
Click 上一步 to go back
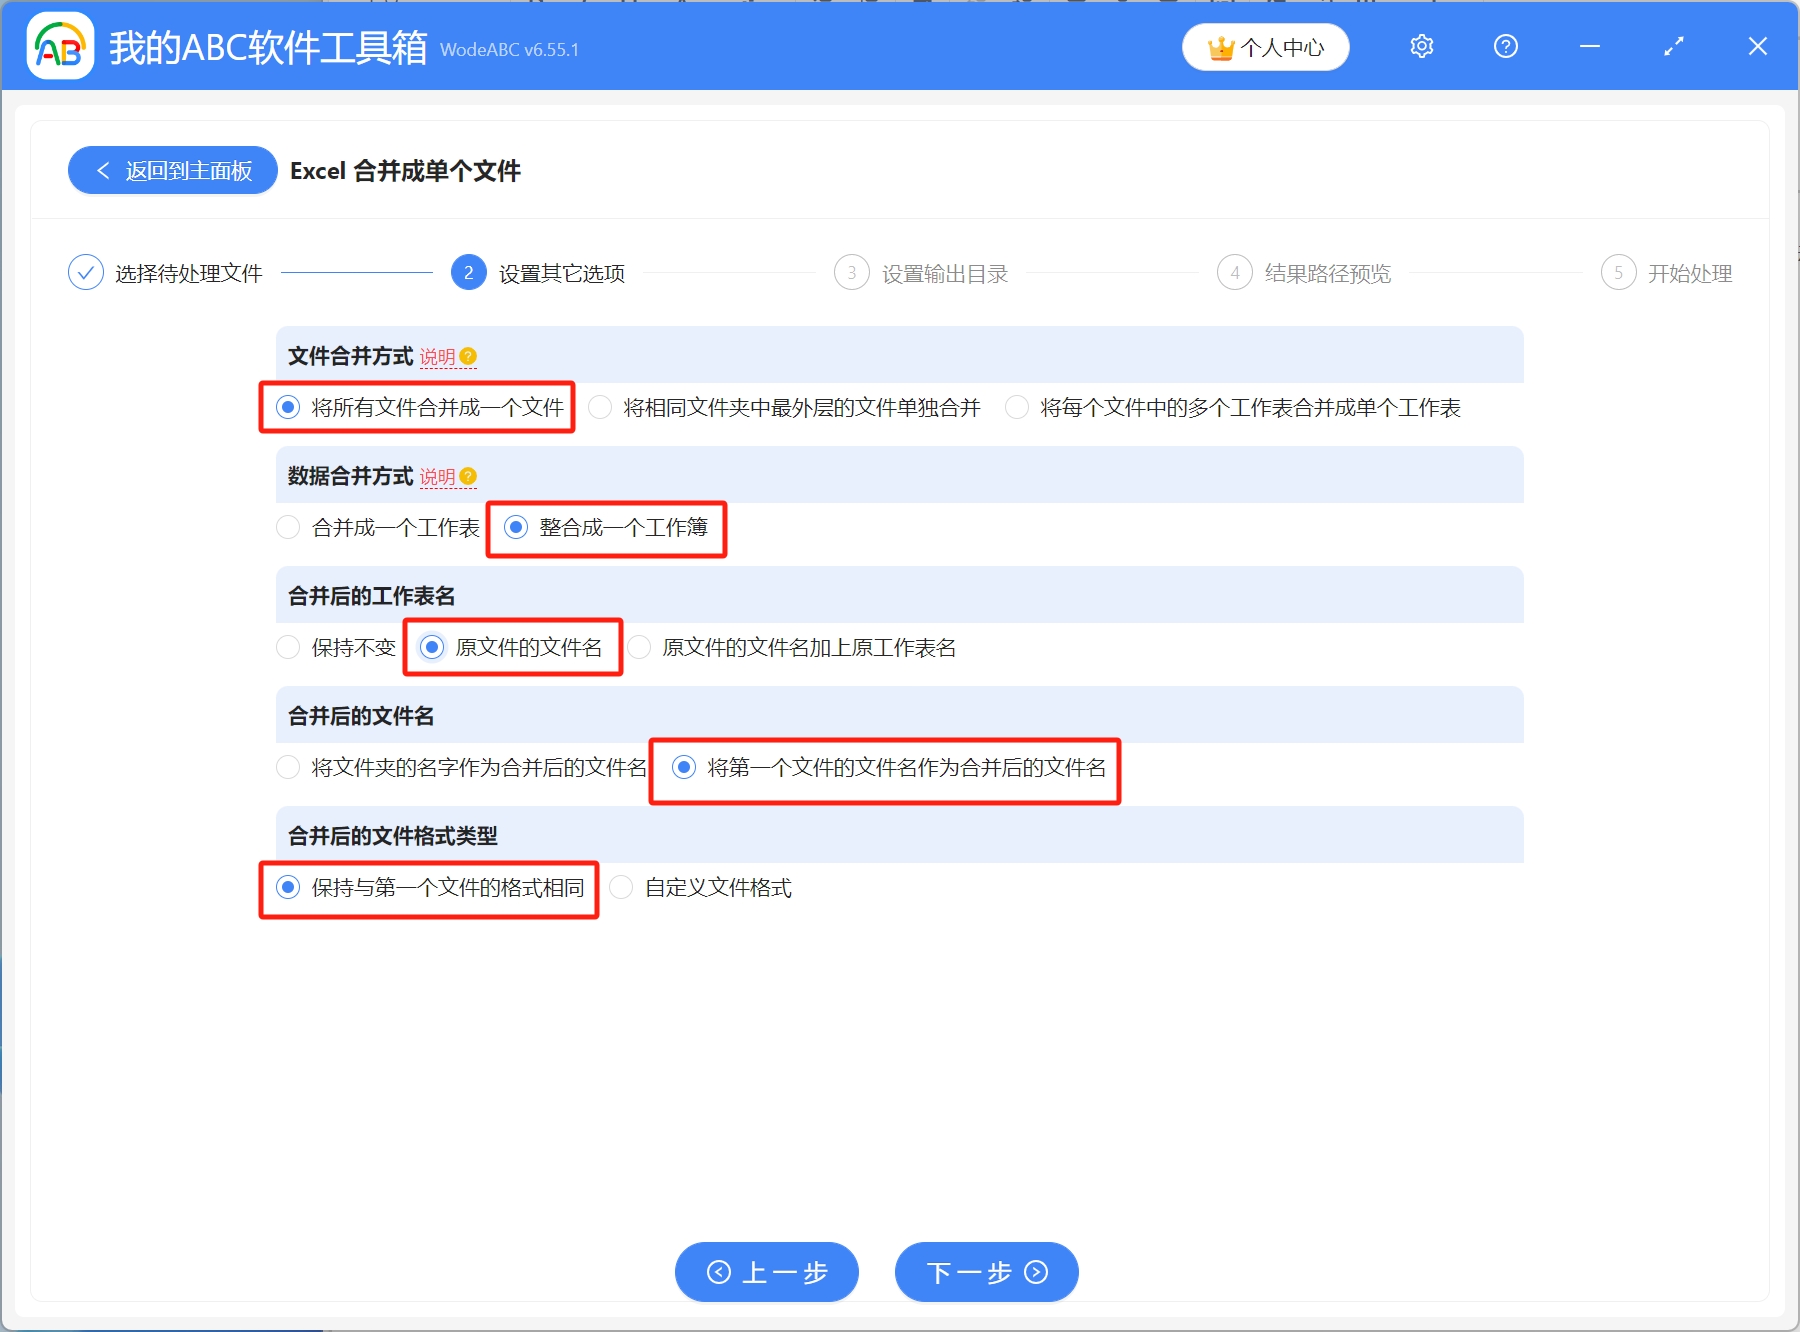767,1272
